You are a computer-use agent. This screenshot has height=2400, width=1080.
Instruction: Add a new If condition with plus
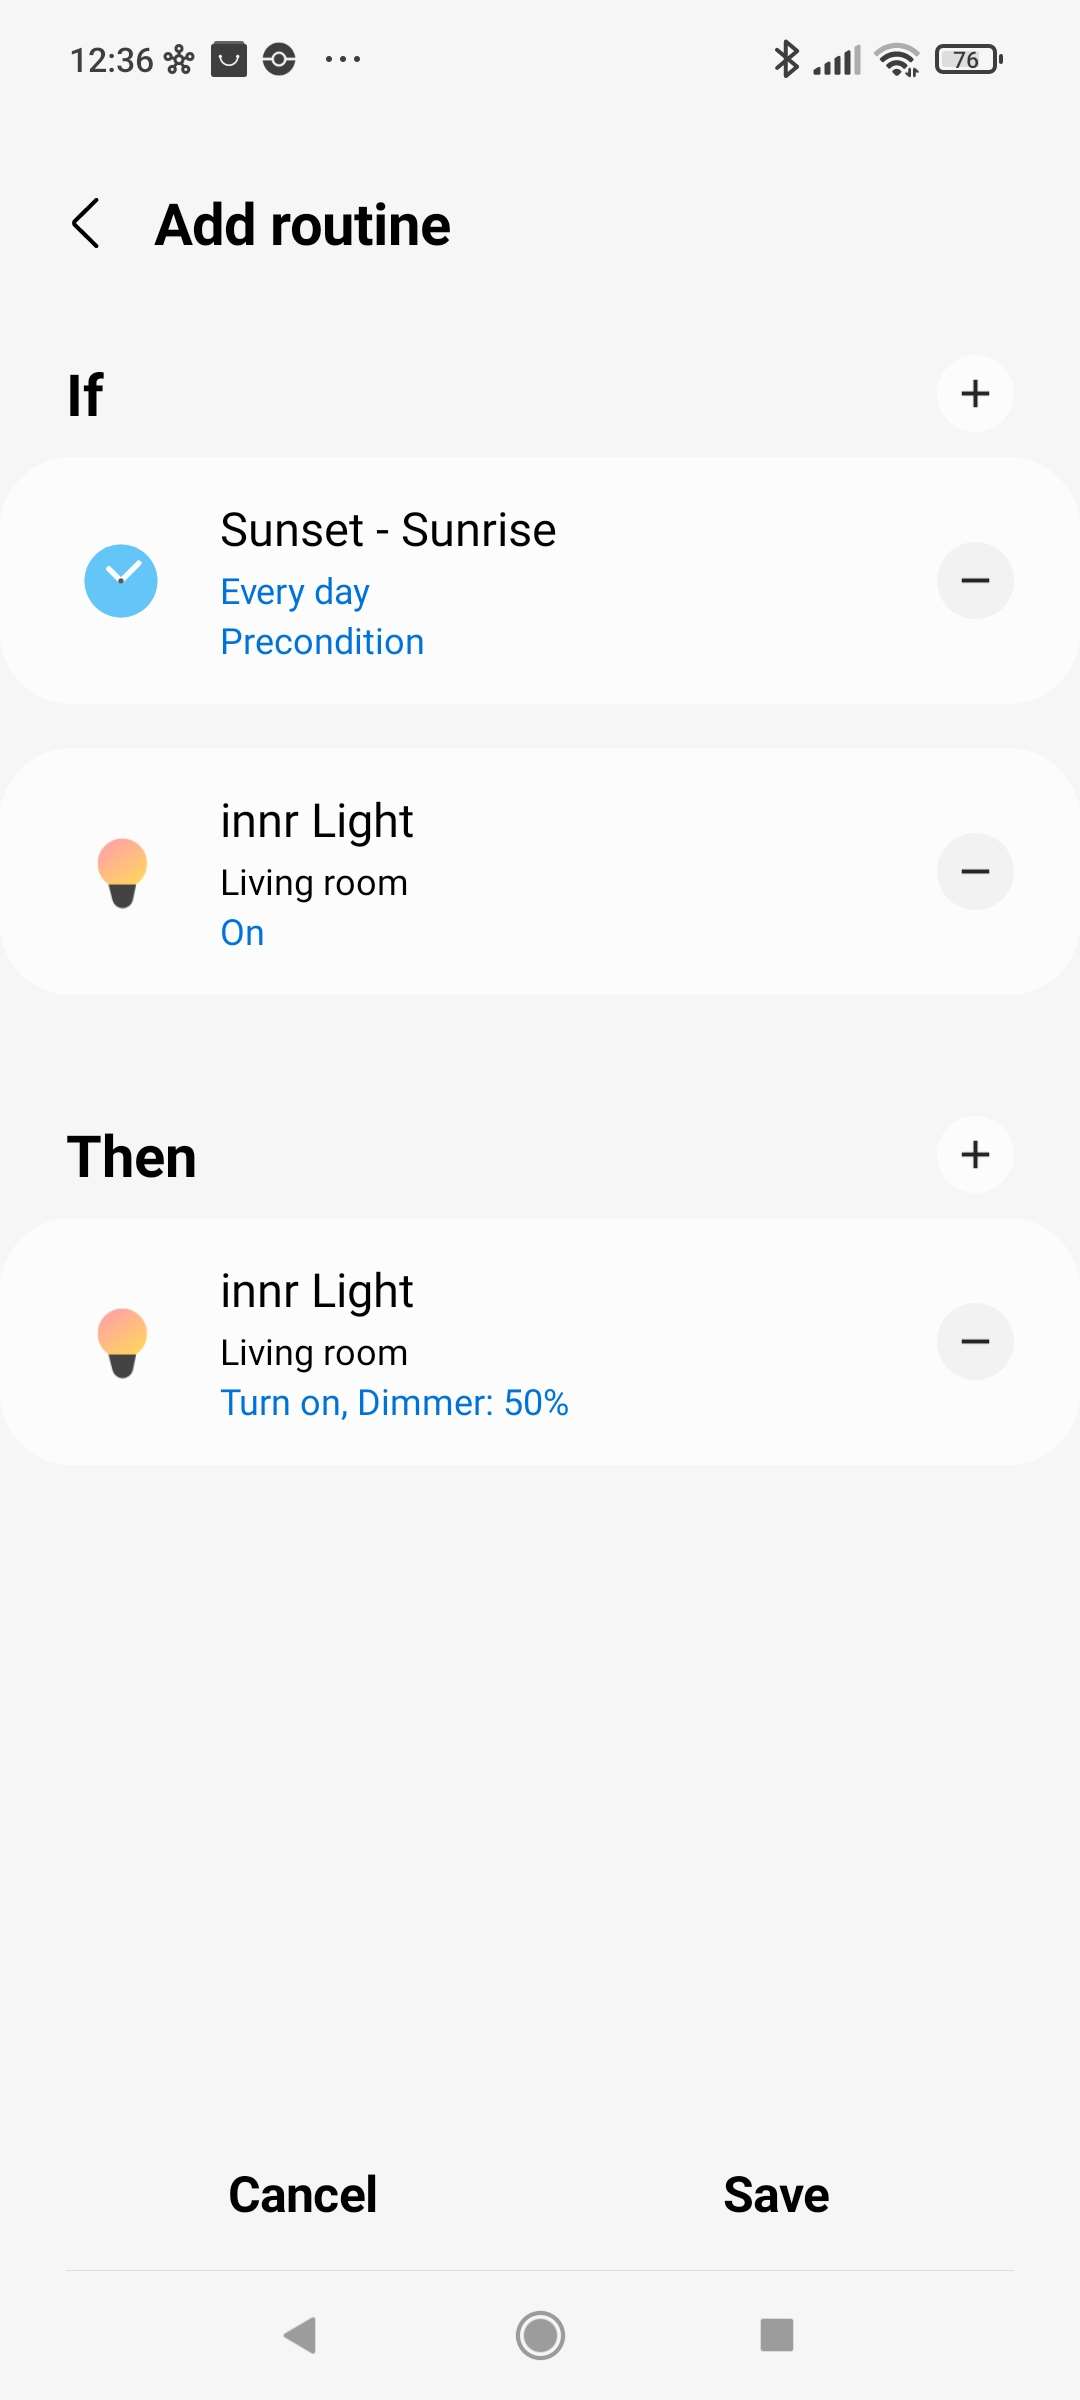974,394
